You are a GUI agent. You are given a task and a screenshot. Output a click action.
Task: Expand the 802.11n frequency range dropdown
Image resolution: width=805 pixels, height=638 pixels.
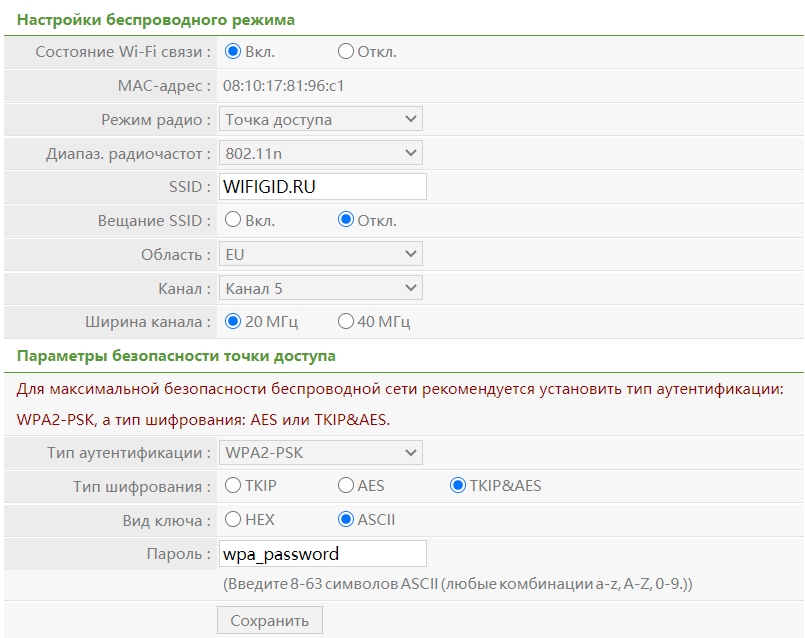coord(320,153)
